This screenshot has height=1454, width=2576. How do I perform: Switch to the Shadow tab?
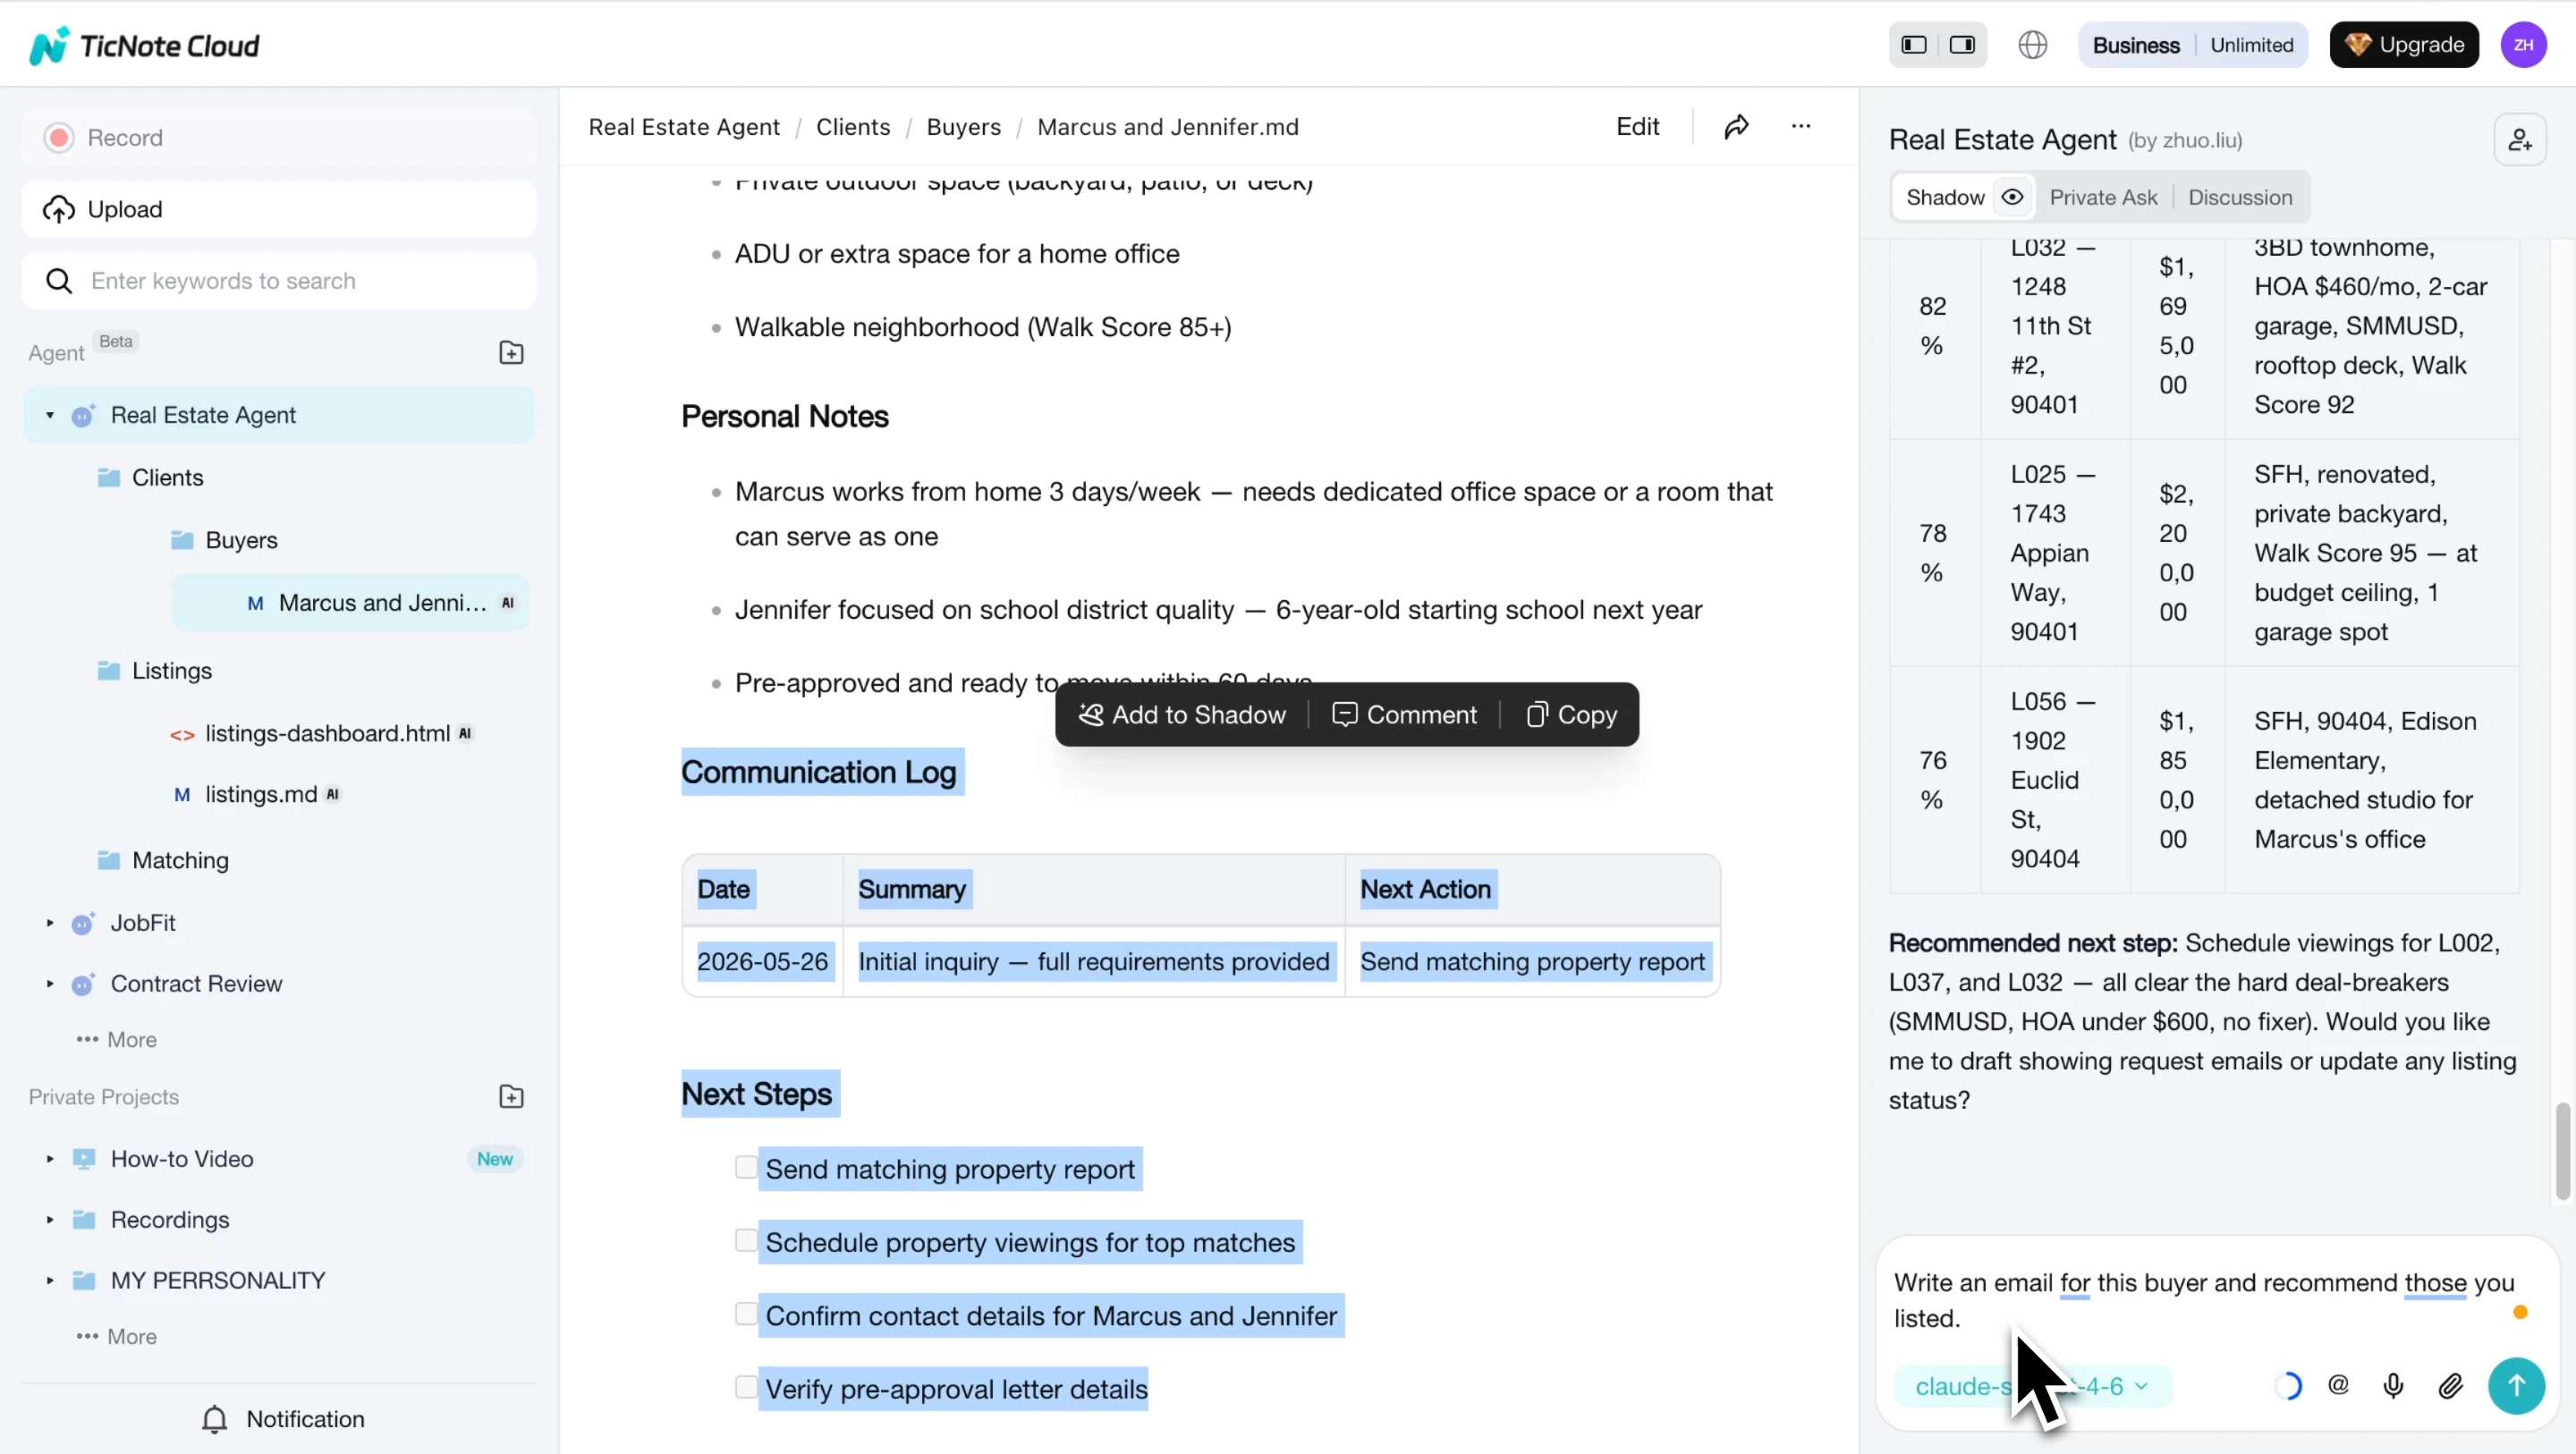[x=1945, y=197]
